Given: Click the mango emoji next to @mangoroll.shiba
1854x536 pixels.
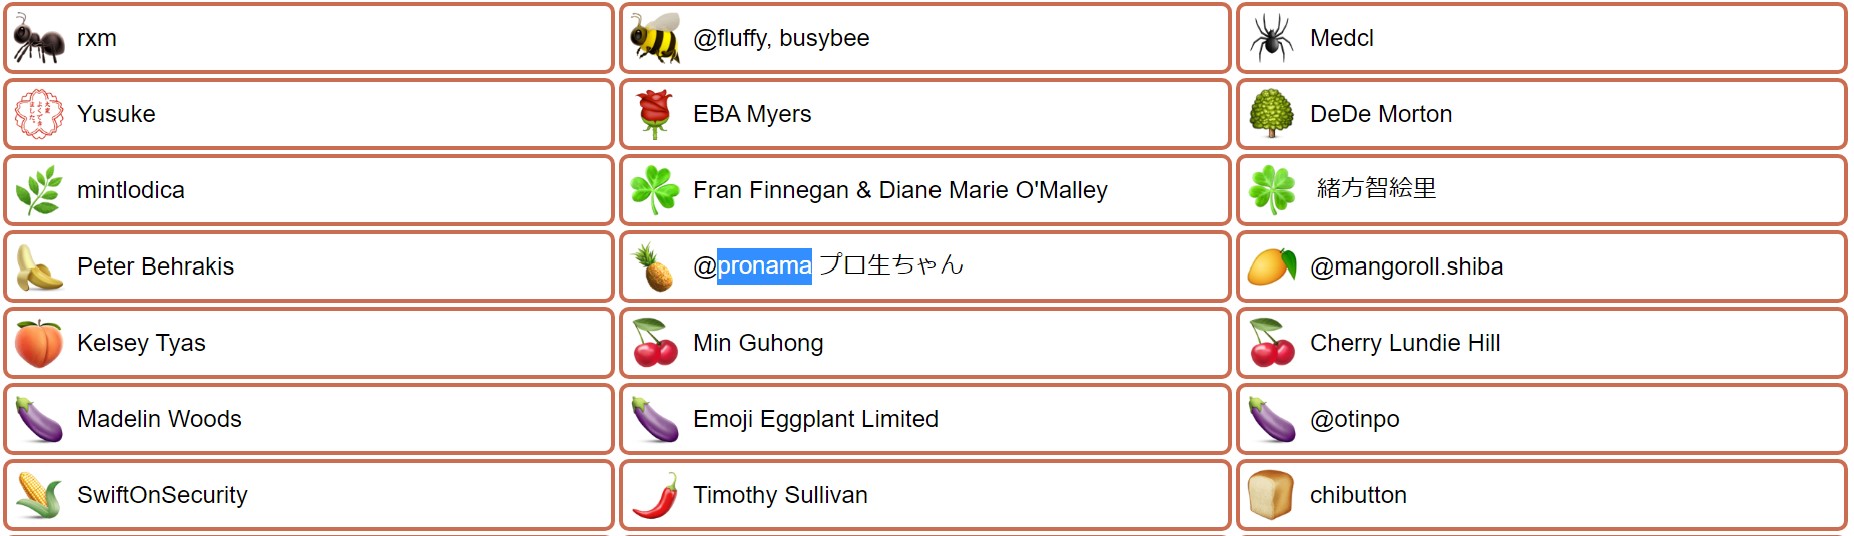Looking at the screenshot, I should tap(1272, 267).
